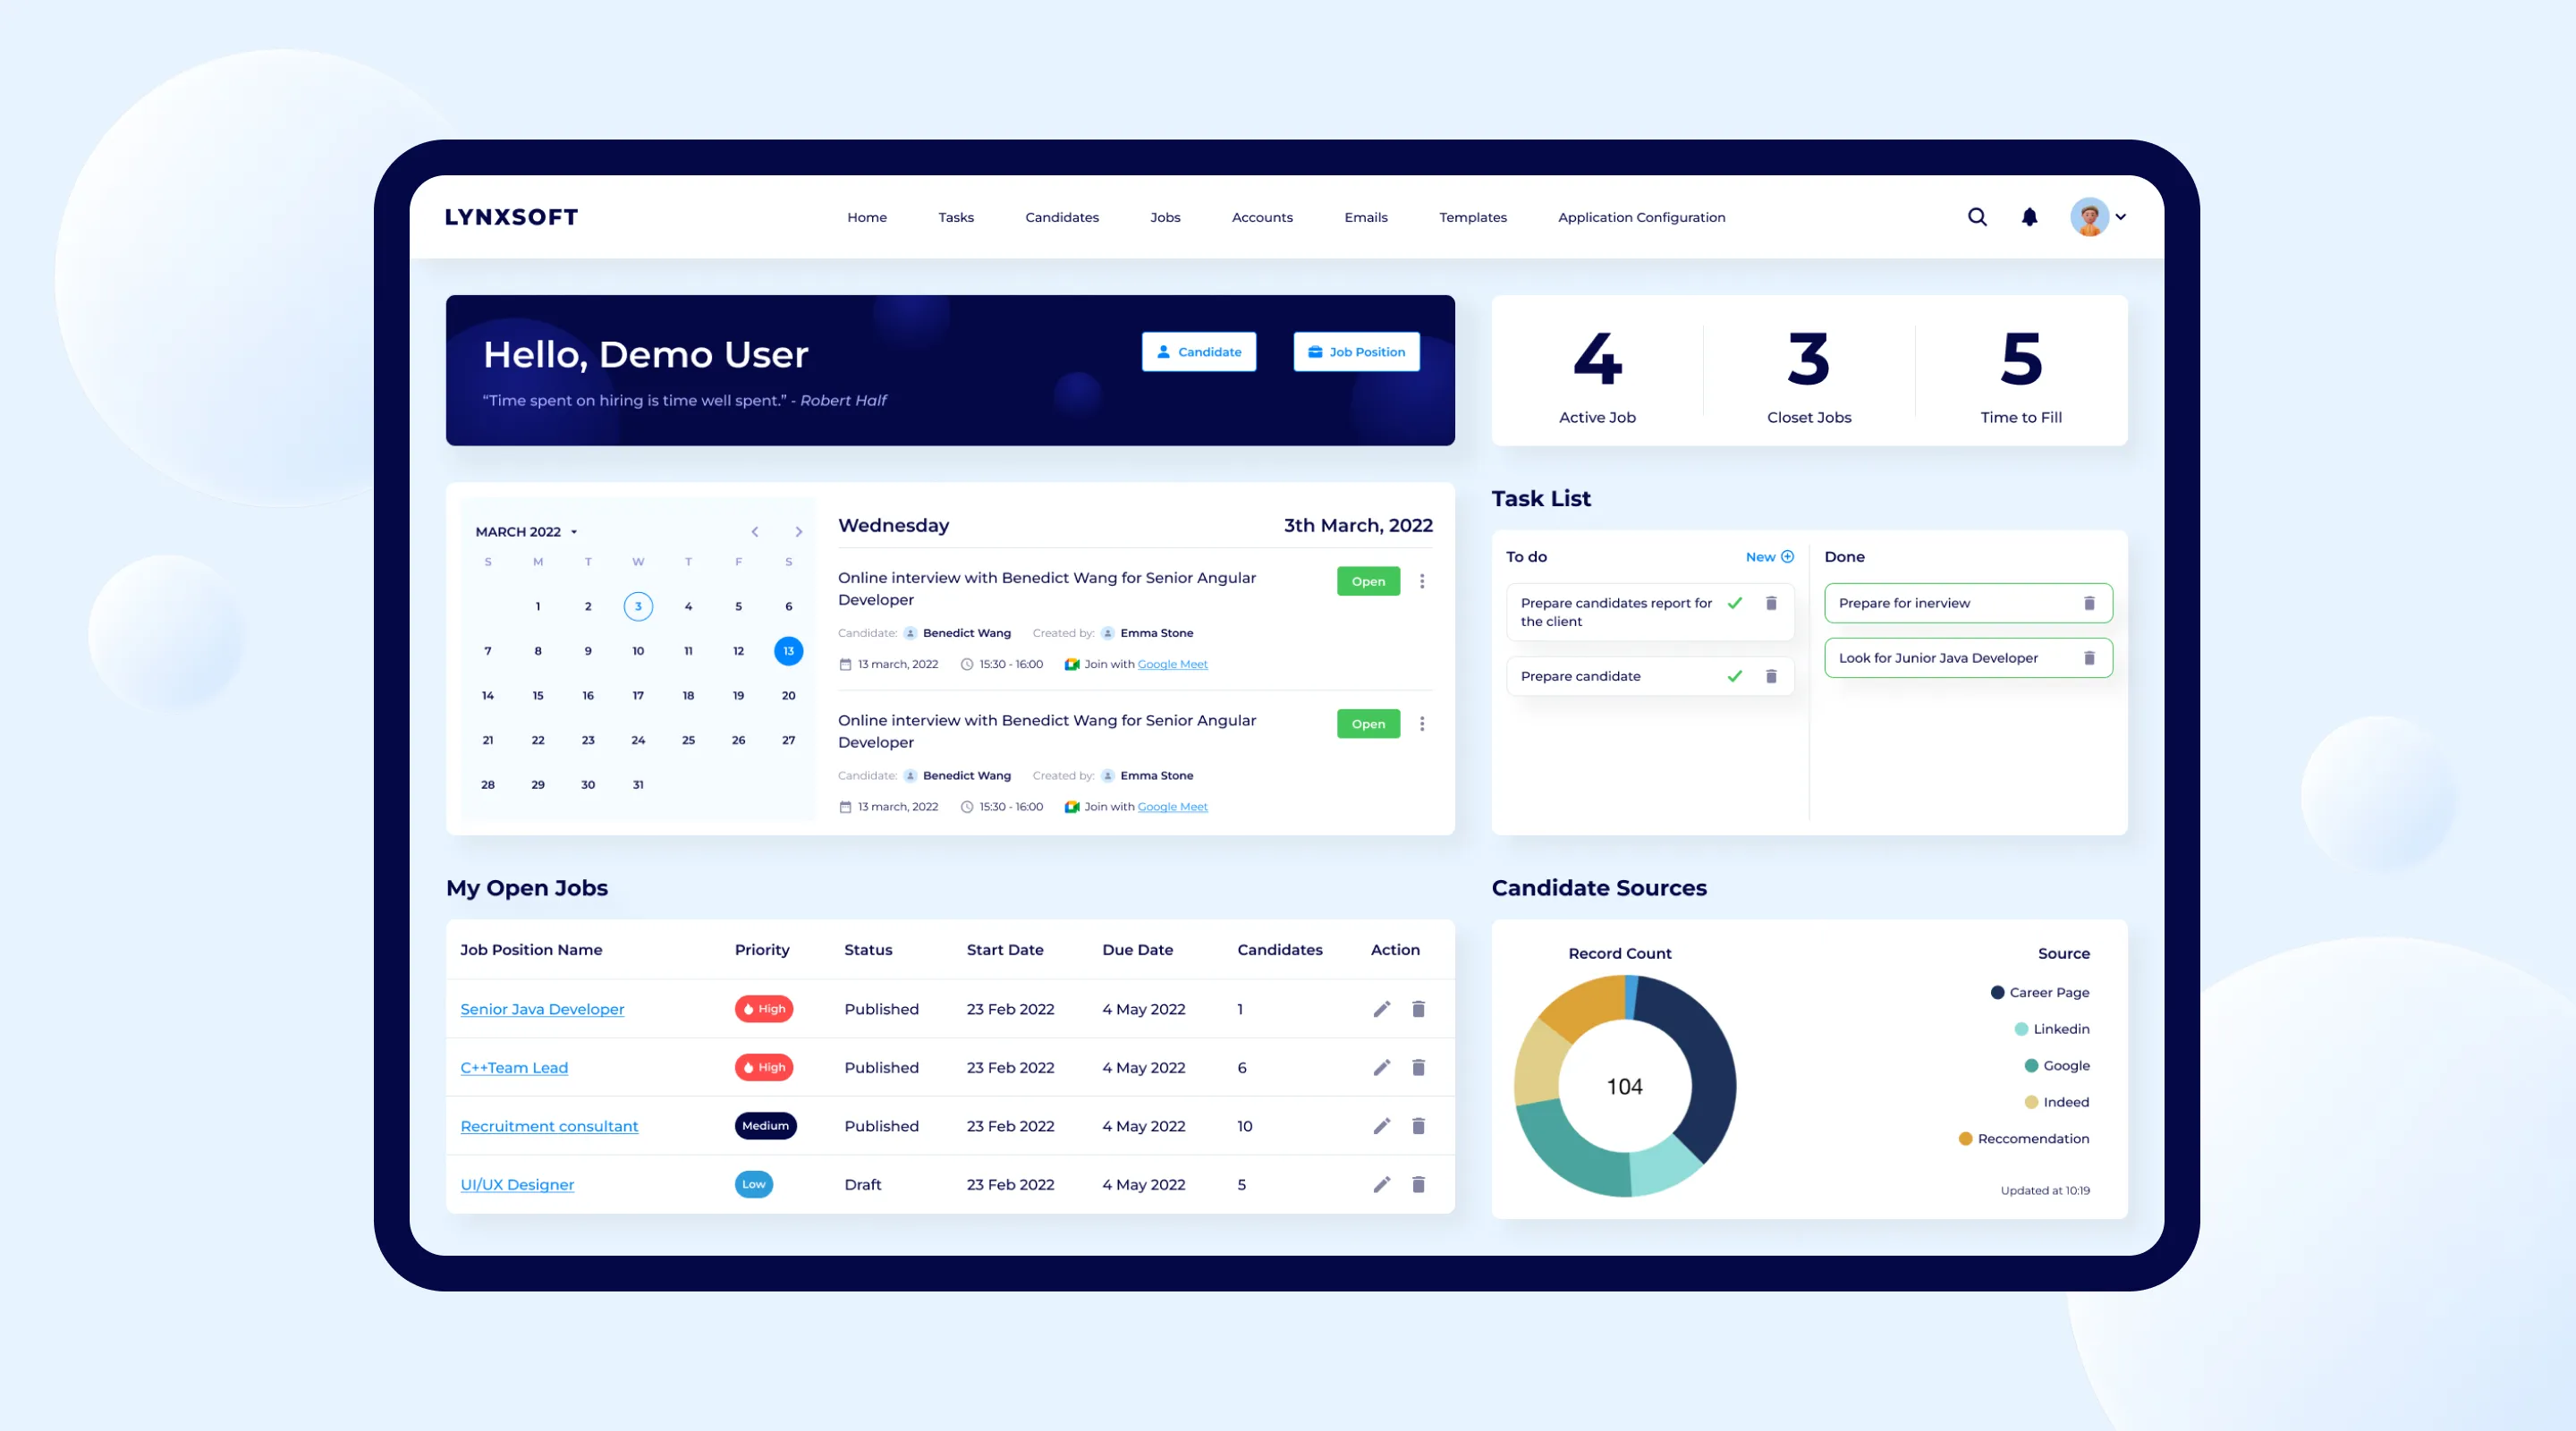Select March 31 in calendar
Image resolution: width=2576 pixels, height=1431 pixels.
pyautogui.click(x=638, y=785)
